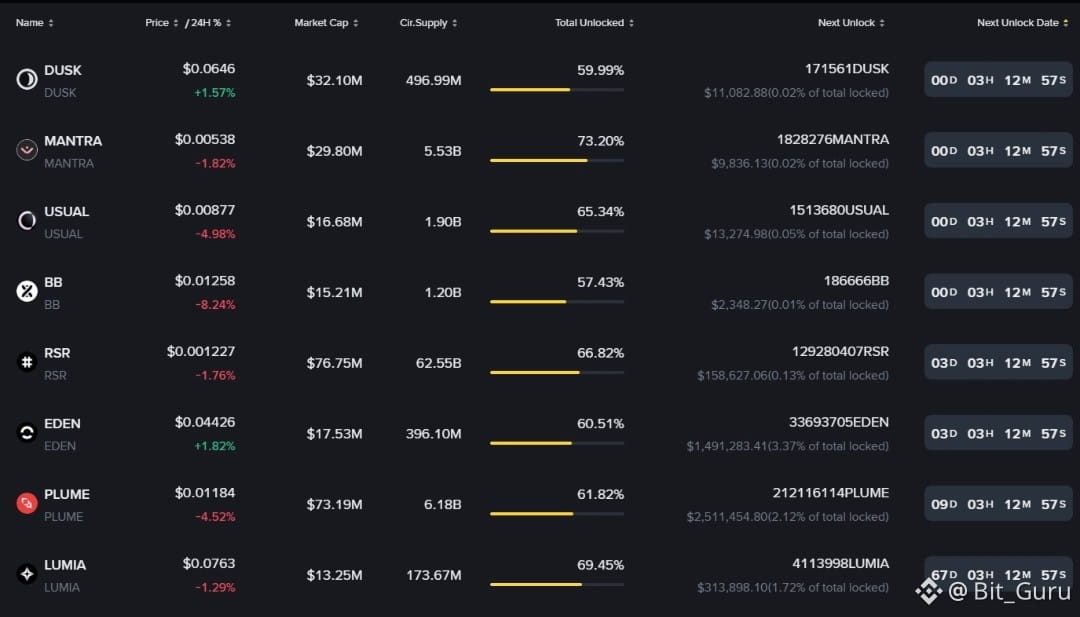1080x617 pixels.
Task: Open the RSR token name link
Action: [57, 353]
